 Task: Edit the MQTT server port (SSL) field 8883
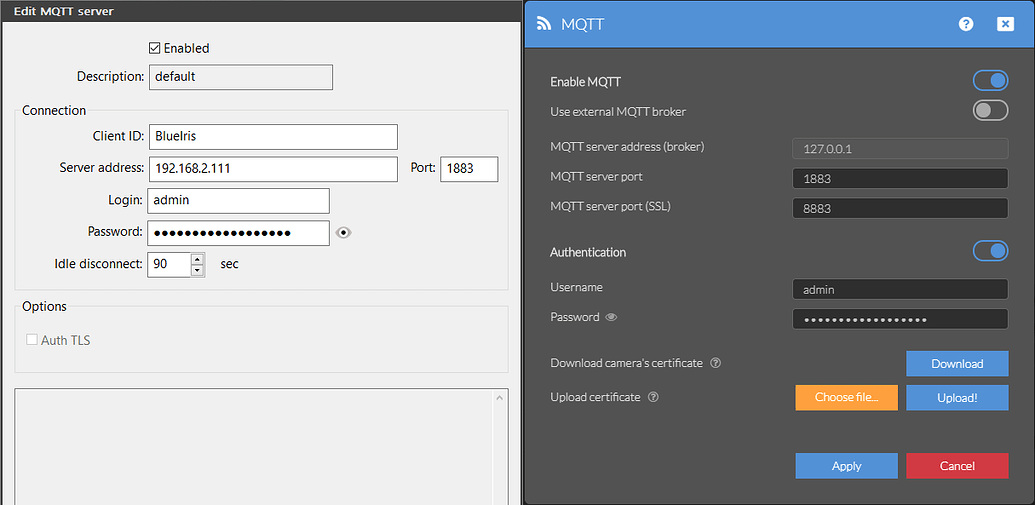(x=900, y=208)
